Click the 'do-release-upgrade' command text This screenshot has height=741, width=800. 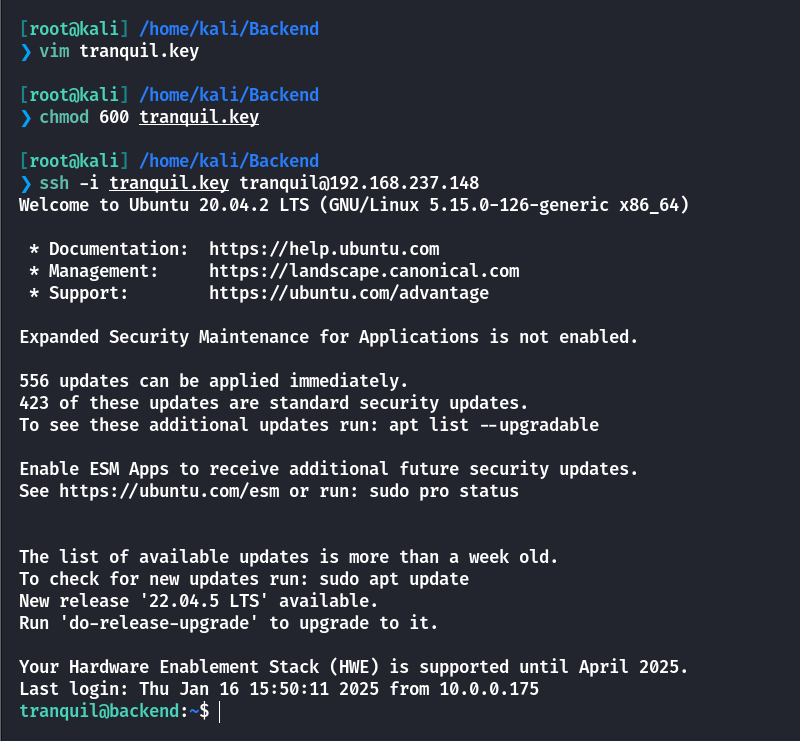click(x=159, y=623)
